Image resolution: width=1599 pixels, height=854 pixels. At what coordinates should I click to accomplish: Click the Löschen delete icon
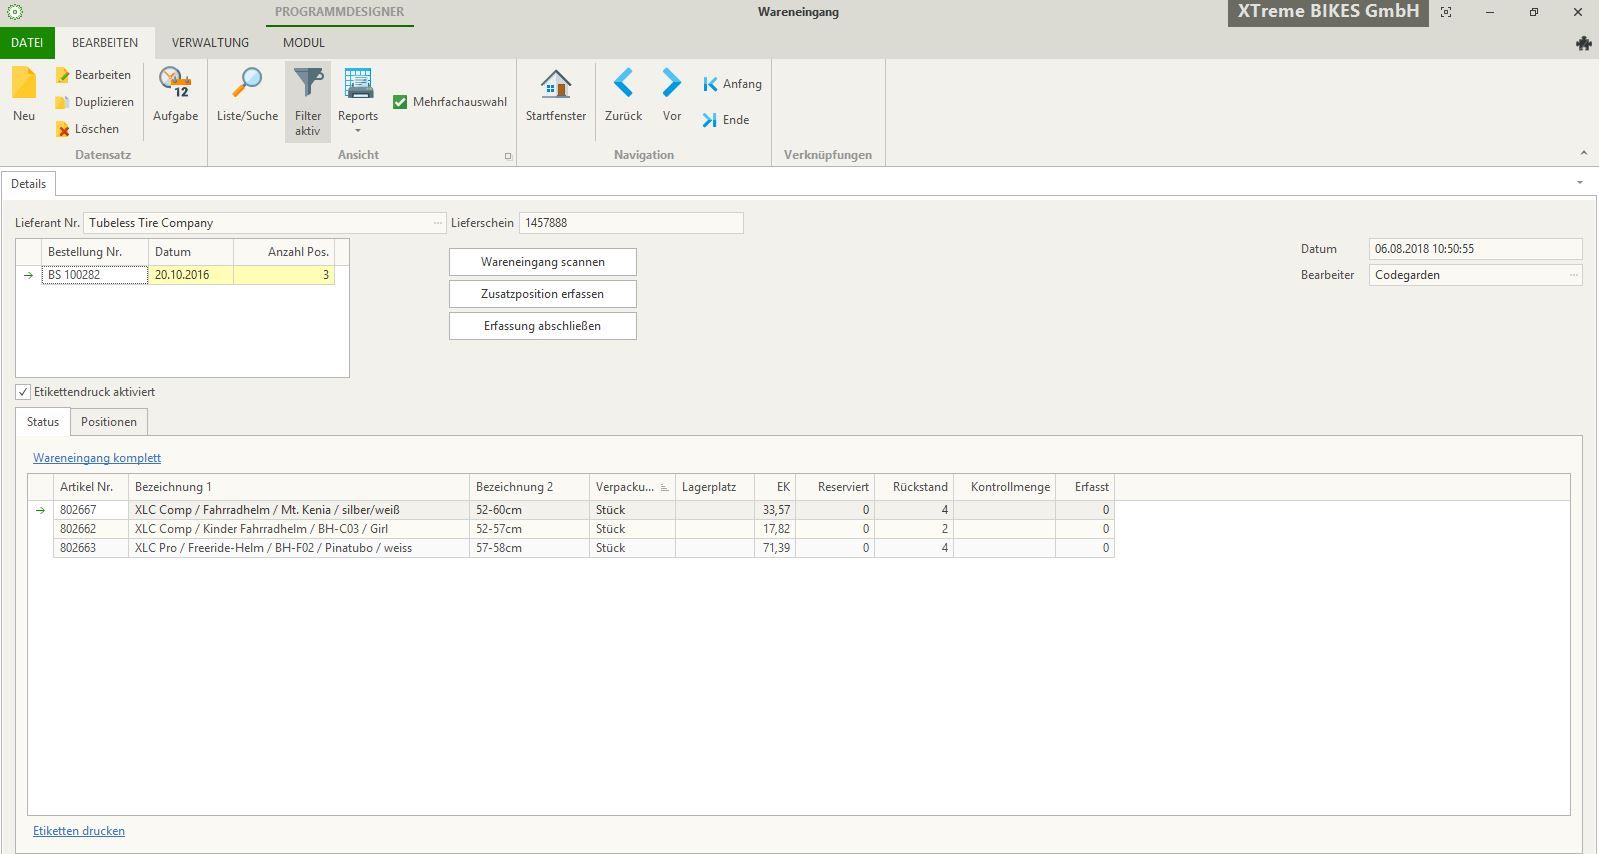pyautogui.click(x=63, y=129)
